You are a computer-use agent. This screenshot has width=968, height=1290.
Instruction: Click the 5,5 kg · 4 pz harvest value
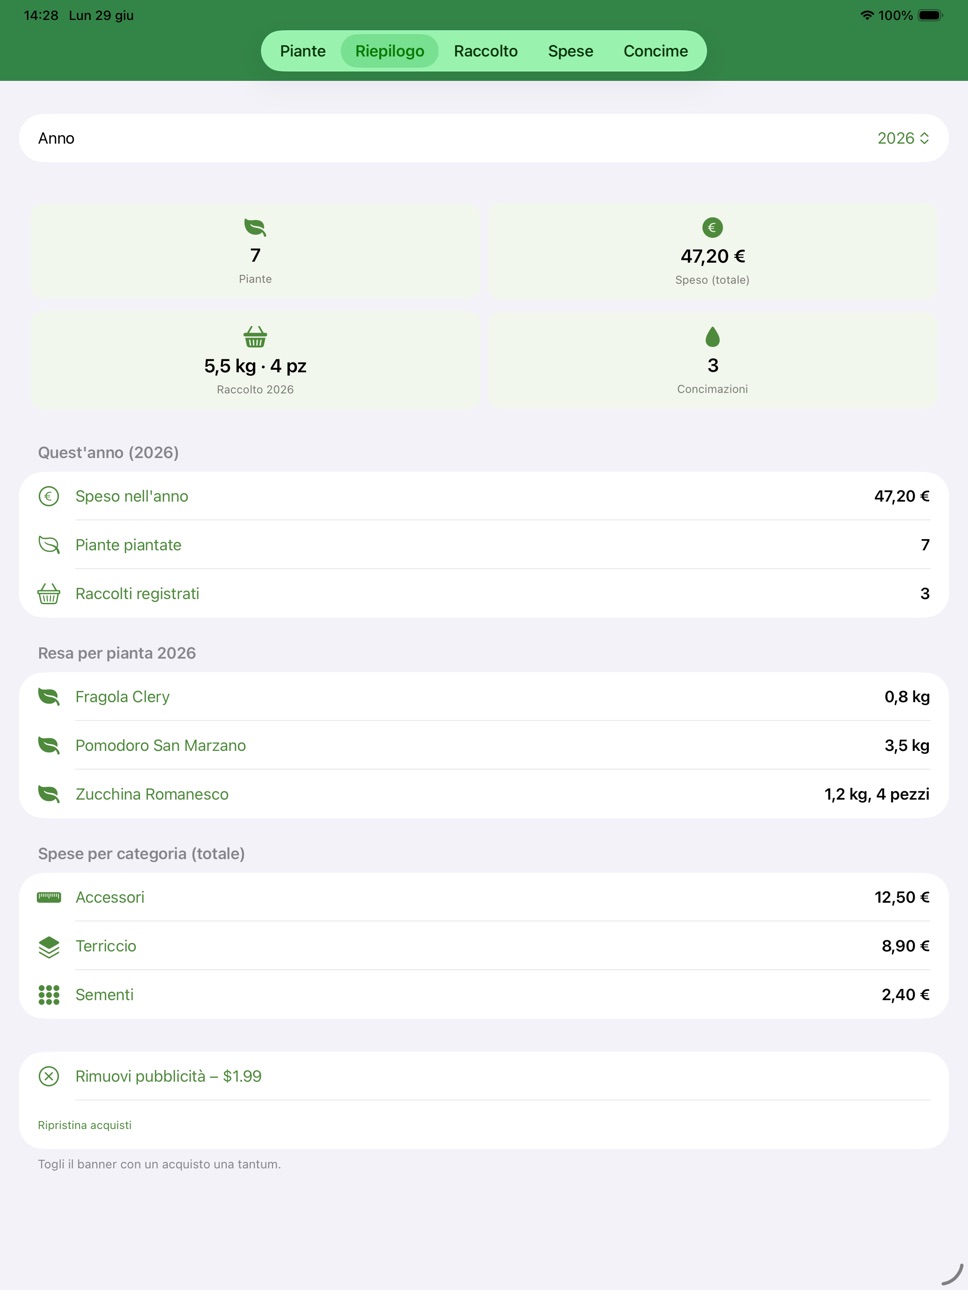coord(255,366)
